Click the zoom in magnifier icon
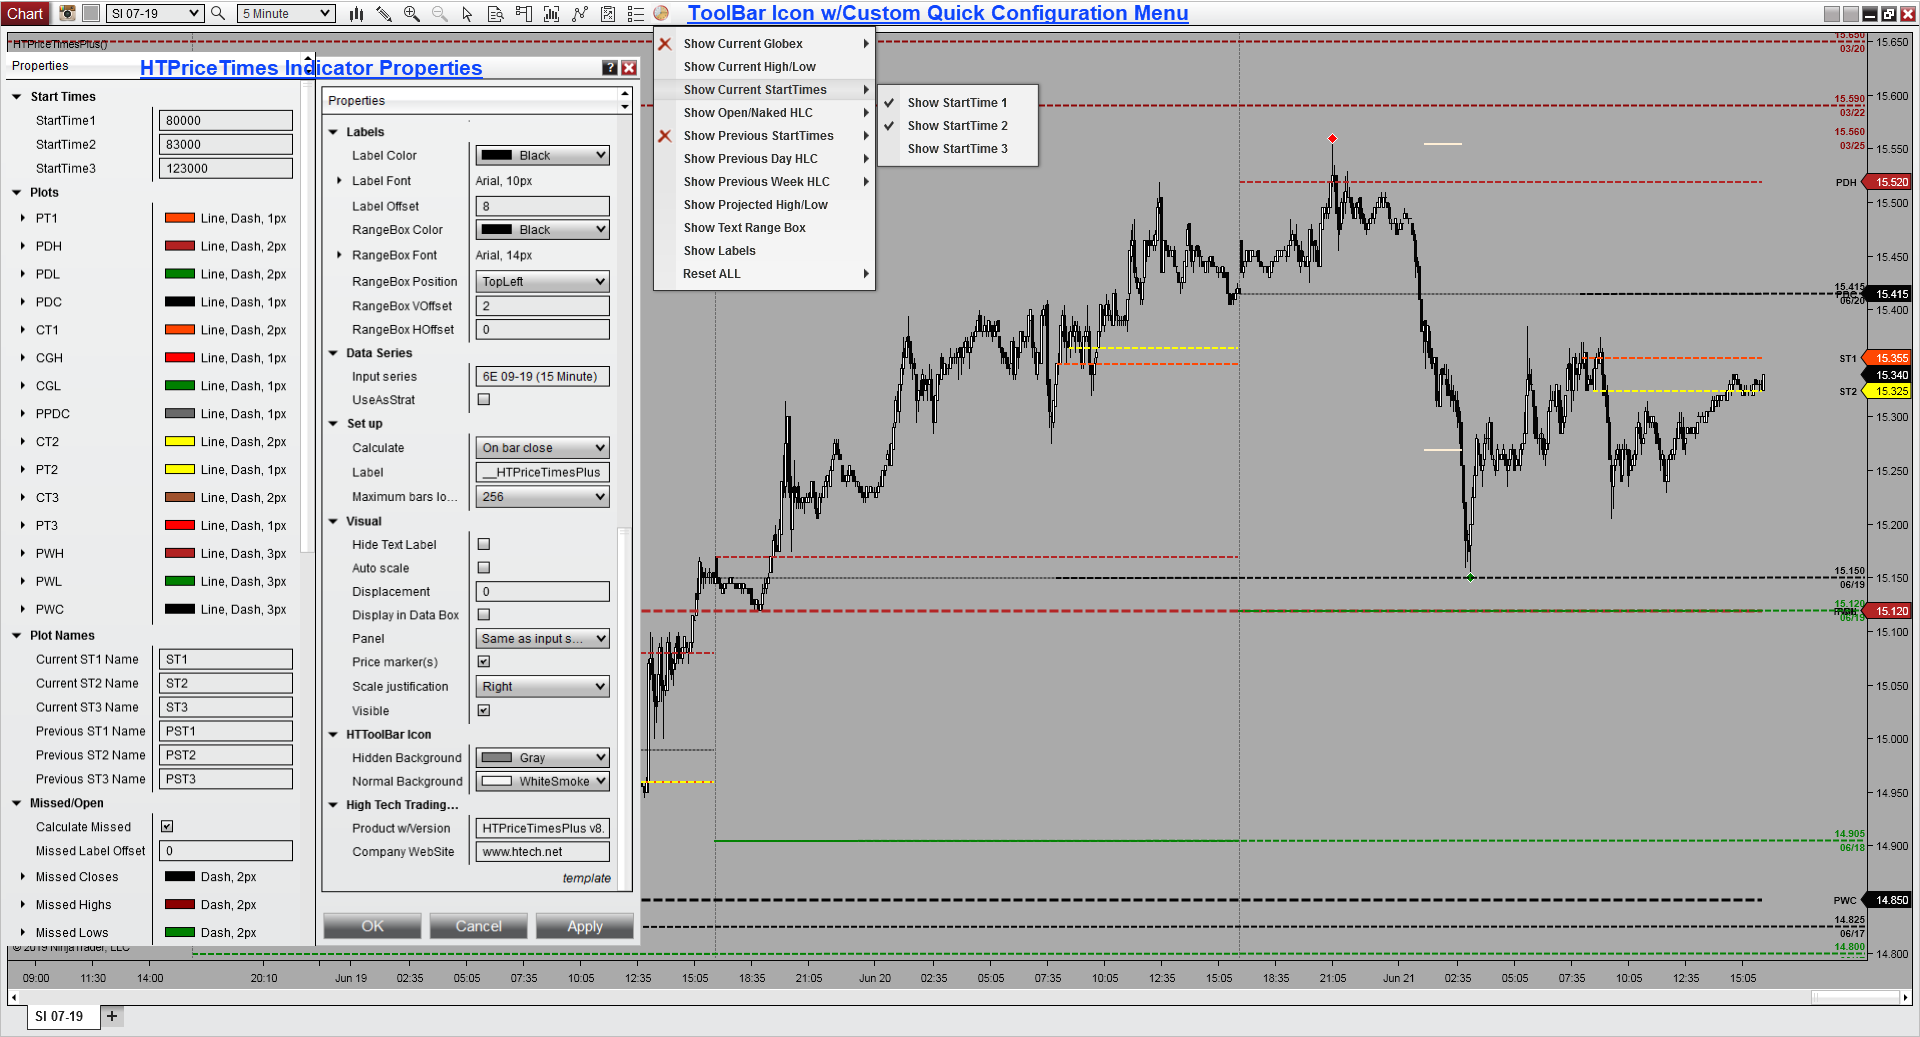The height and width of the screenshot is (1037, 1920). click(412, 13)
